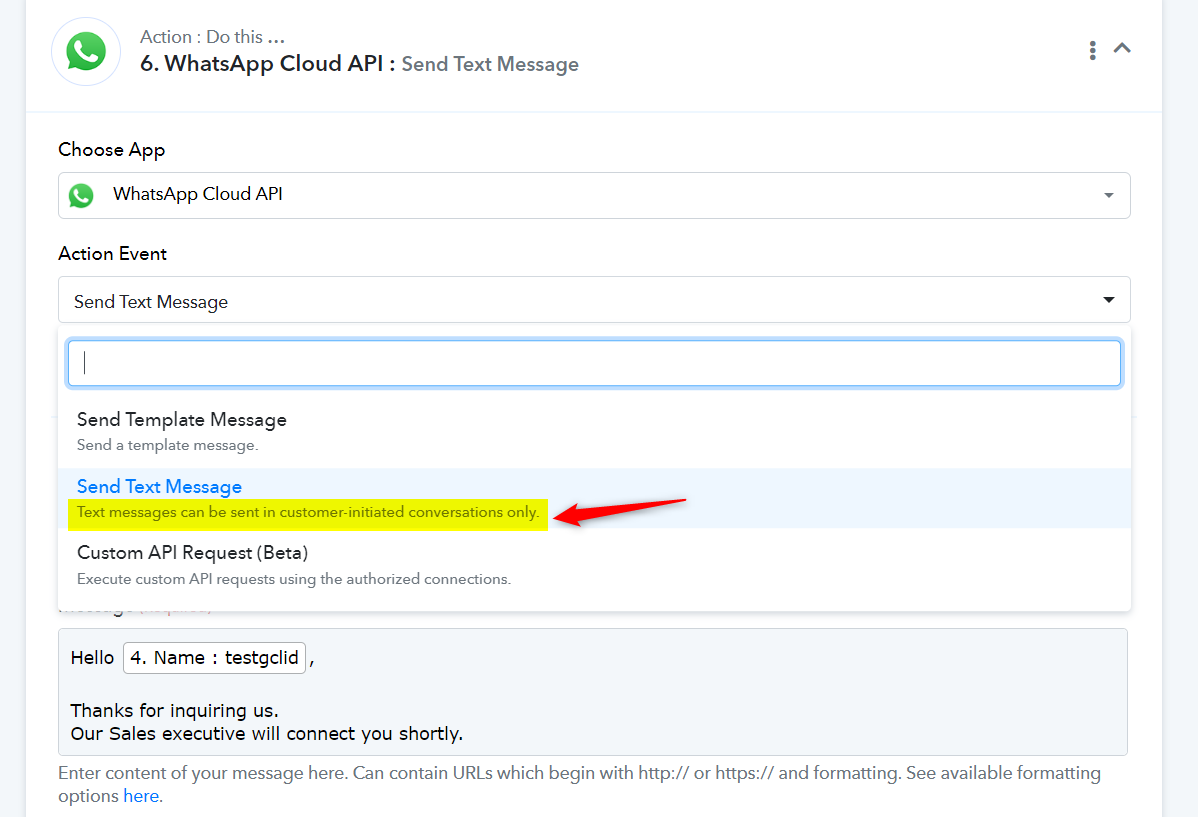
Task: Click the '4. Name : testgclid' mapped tag
Action: click(215, 658)
